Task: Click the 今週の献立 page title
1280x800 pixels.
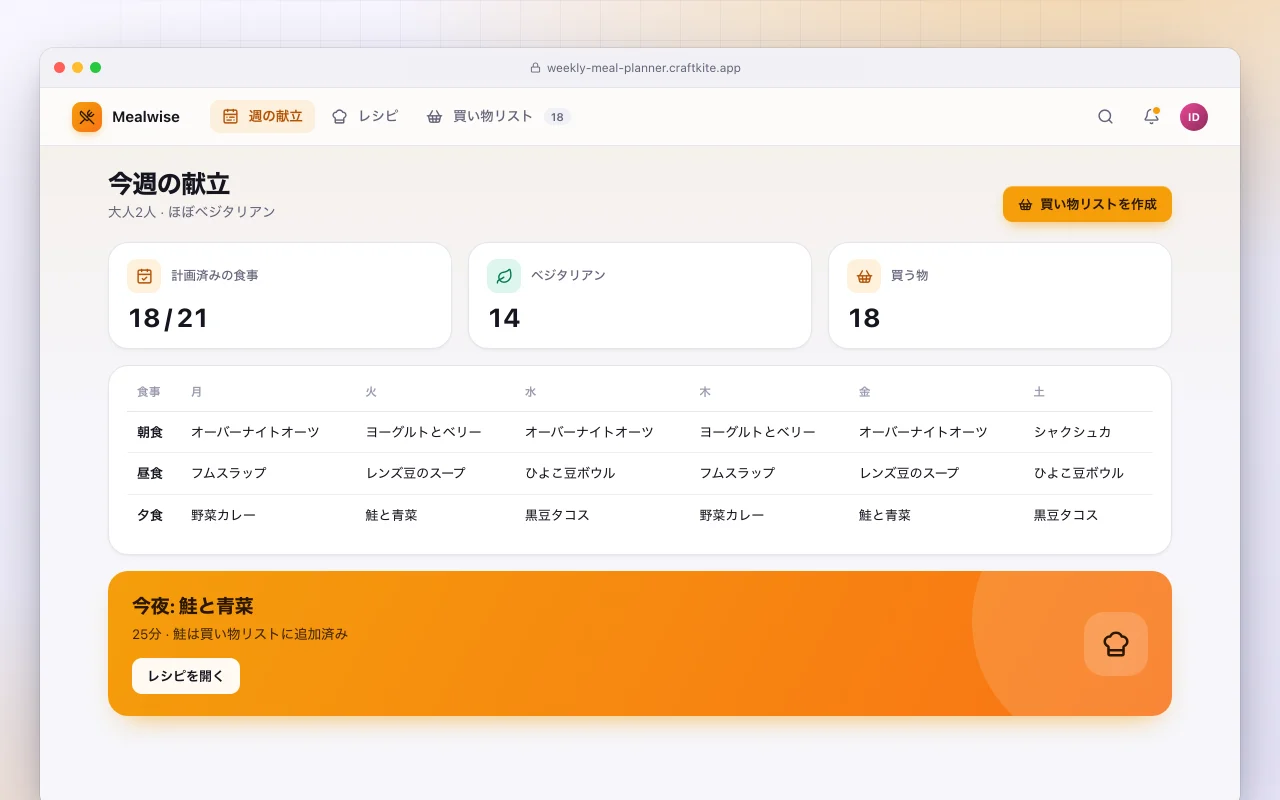Action: click(169, 184)
